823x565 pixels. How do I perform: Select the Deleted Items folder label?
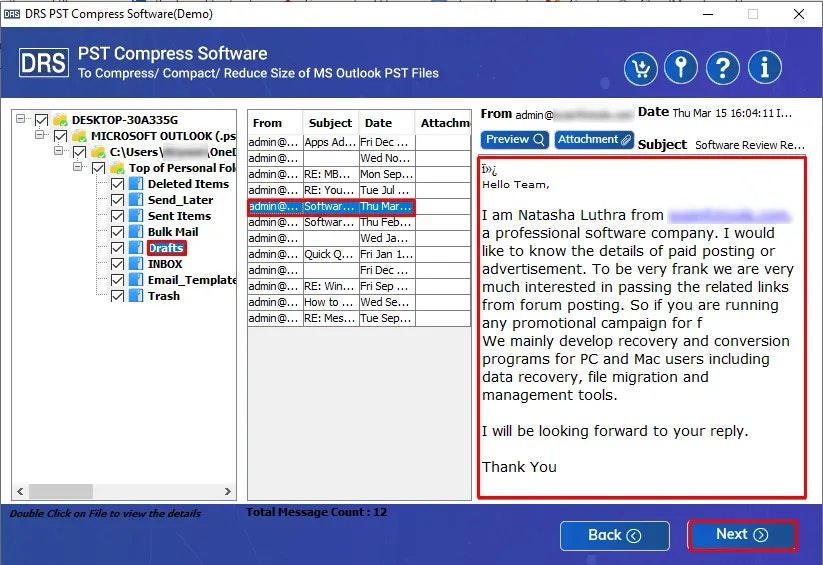[x=188, y=184]
